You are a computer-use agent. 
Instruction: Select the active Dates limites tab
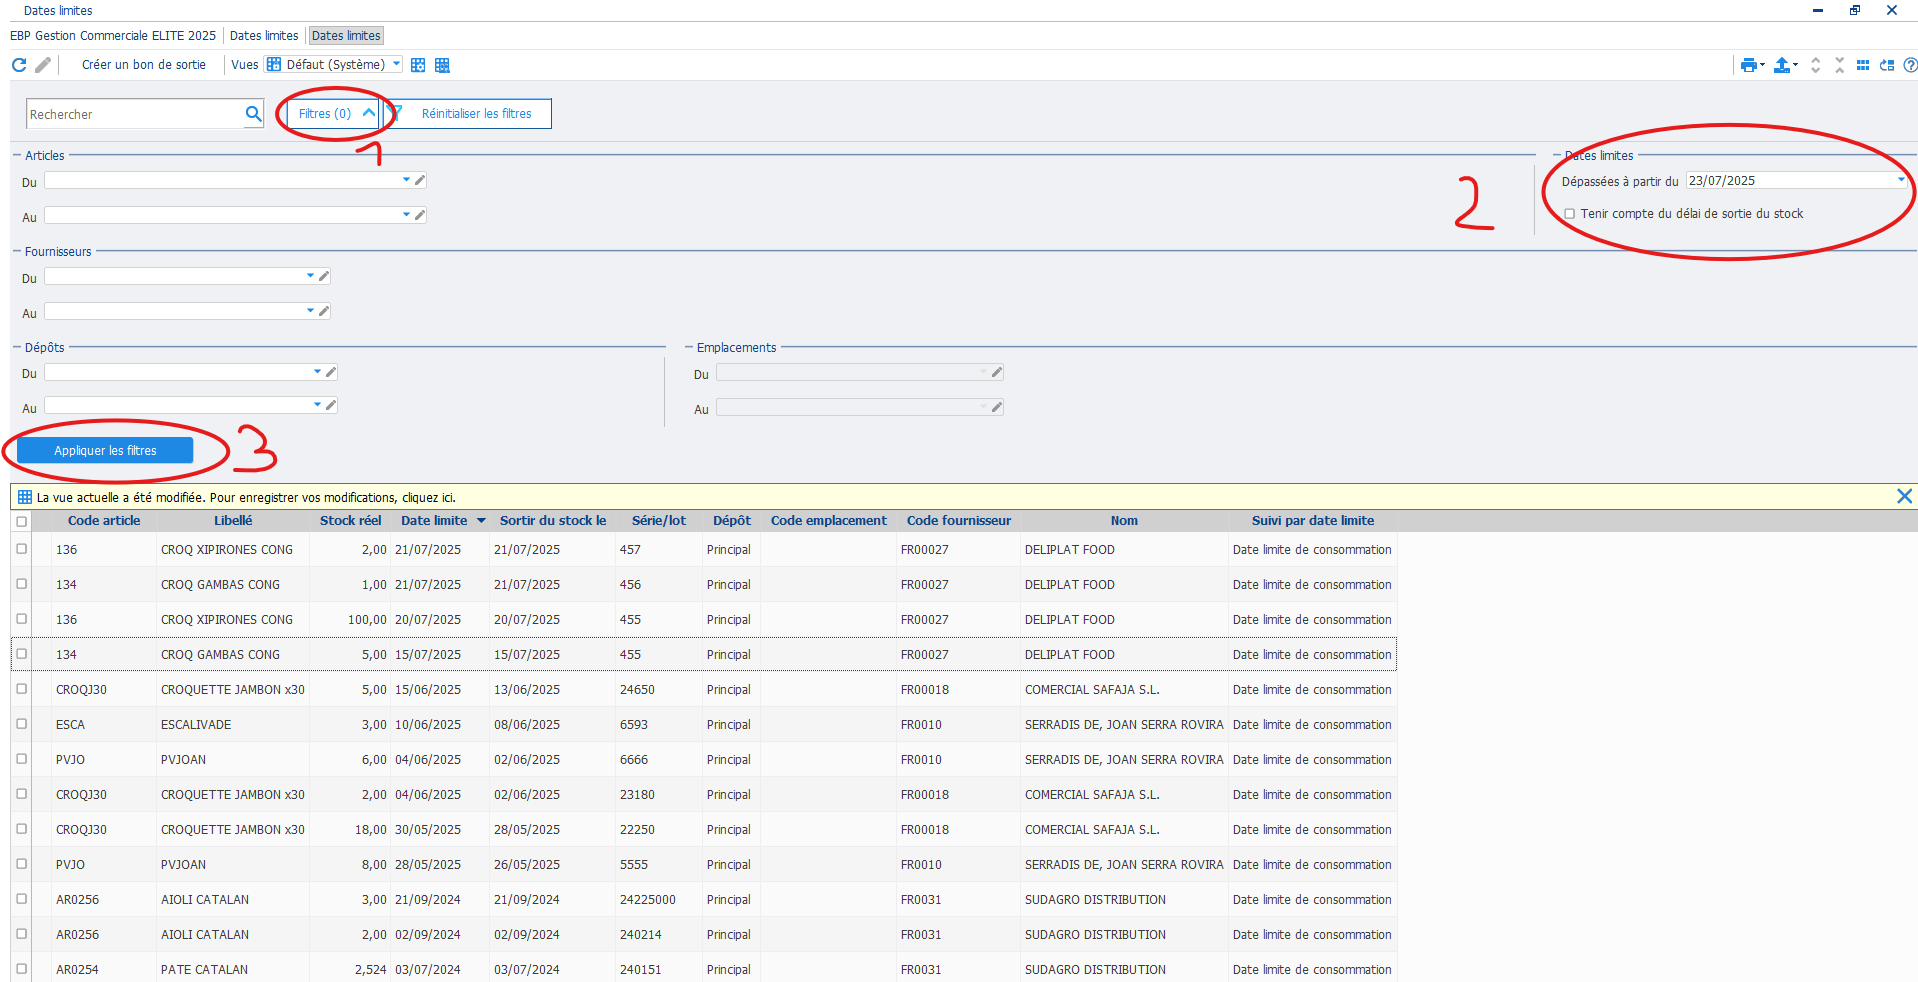346,36
